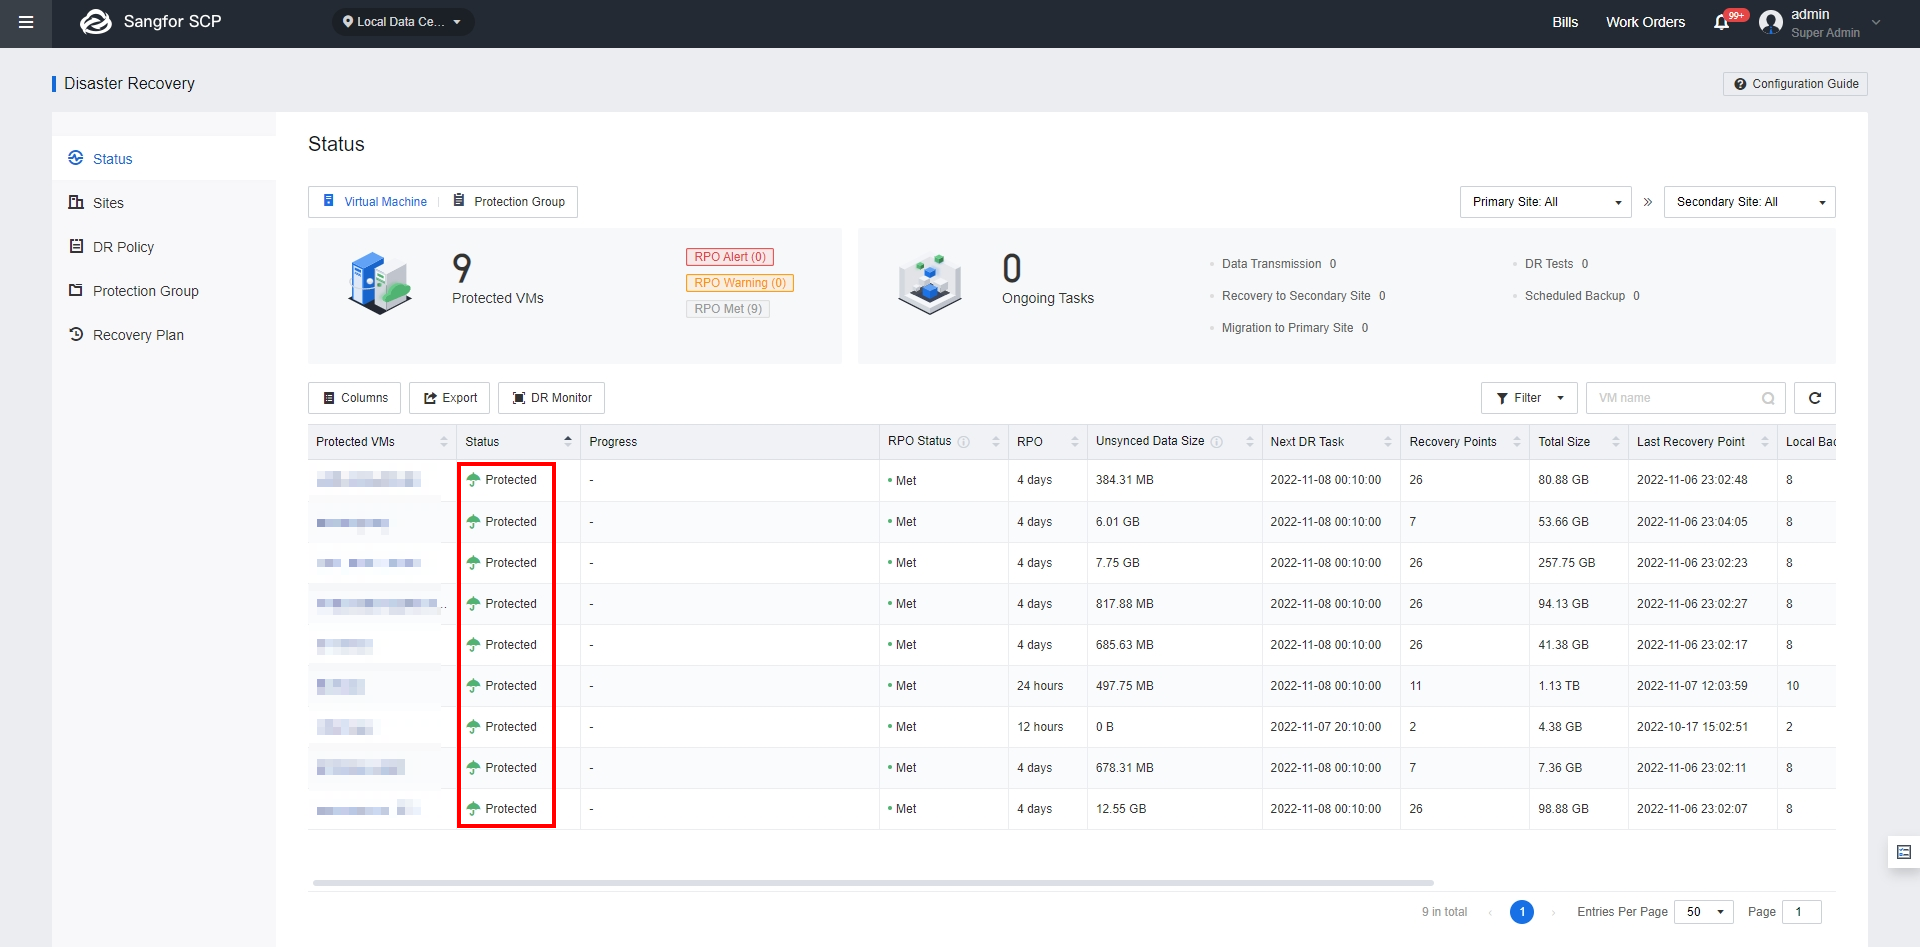Open the floating side panel list icon

[x=1904, y=852]
